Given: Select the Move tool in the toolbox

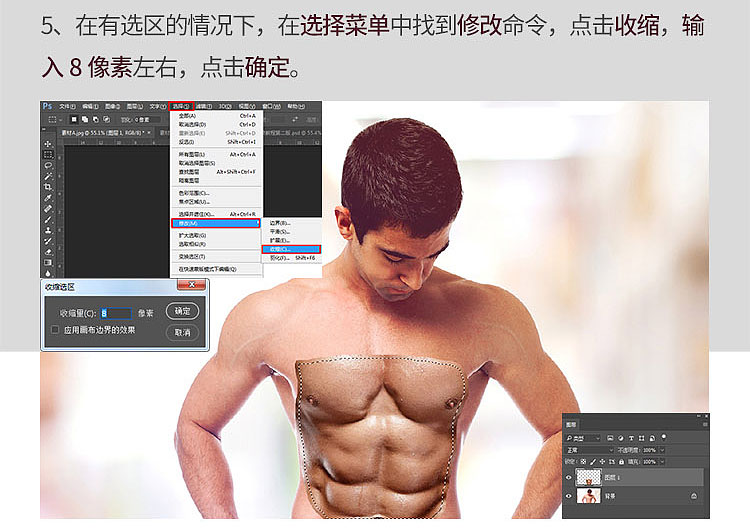Looking at the screenshot, I should 48,144.
